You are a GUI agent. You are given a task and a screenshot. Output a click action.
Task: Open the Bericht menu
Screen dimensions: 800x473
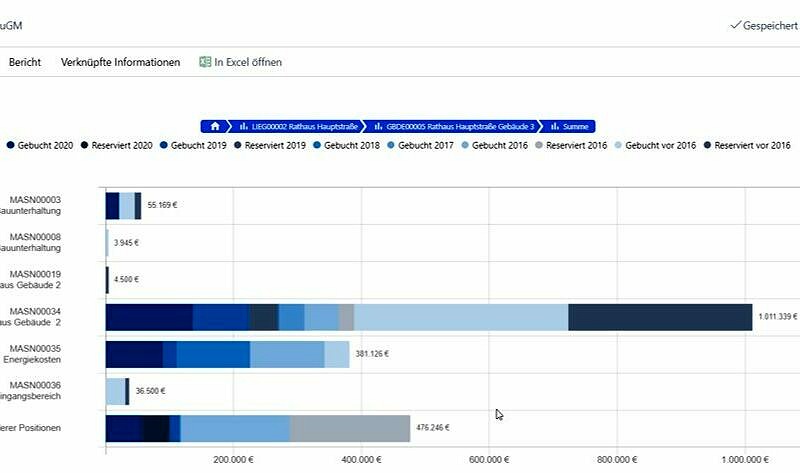point(24,62)
